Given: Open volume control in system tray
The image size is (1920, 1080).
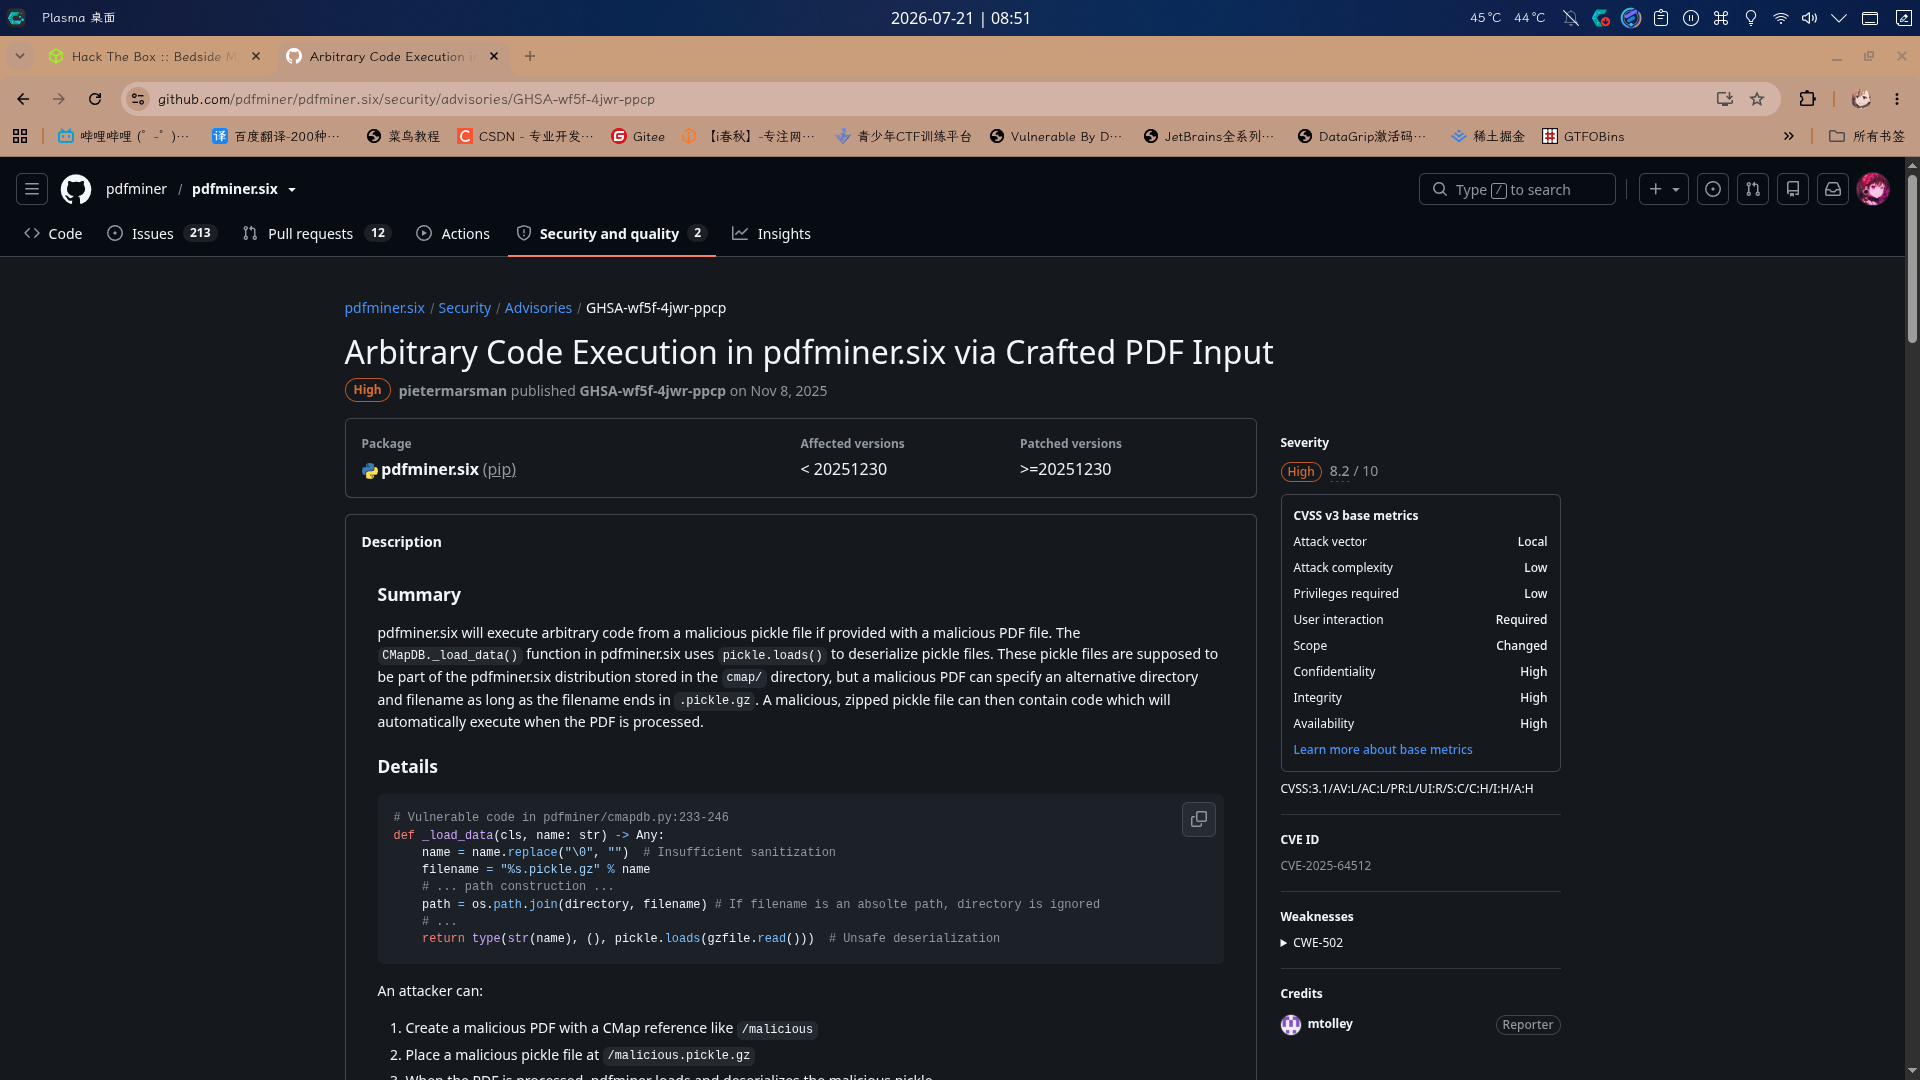Looking at the screenshot, I should (1810, 18).
